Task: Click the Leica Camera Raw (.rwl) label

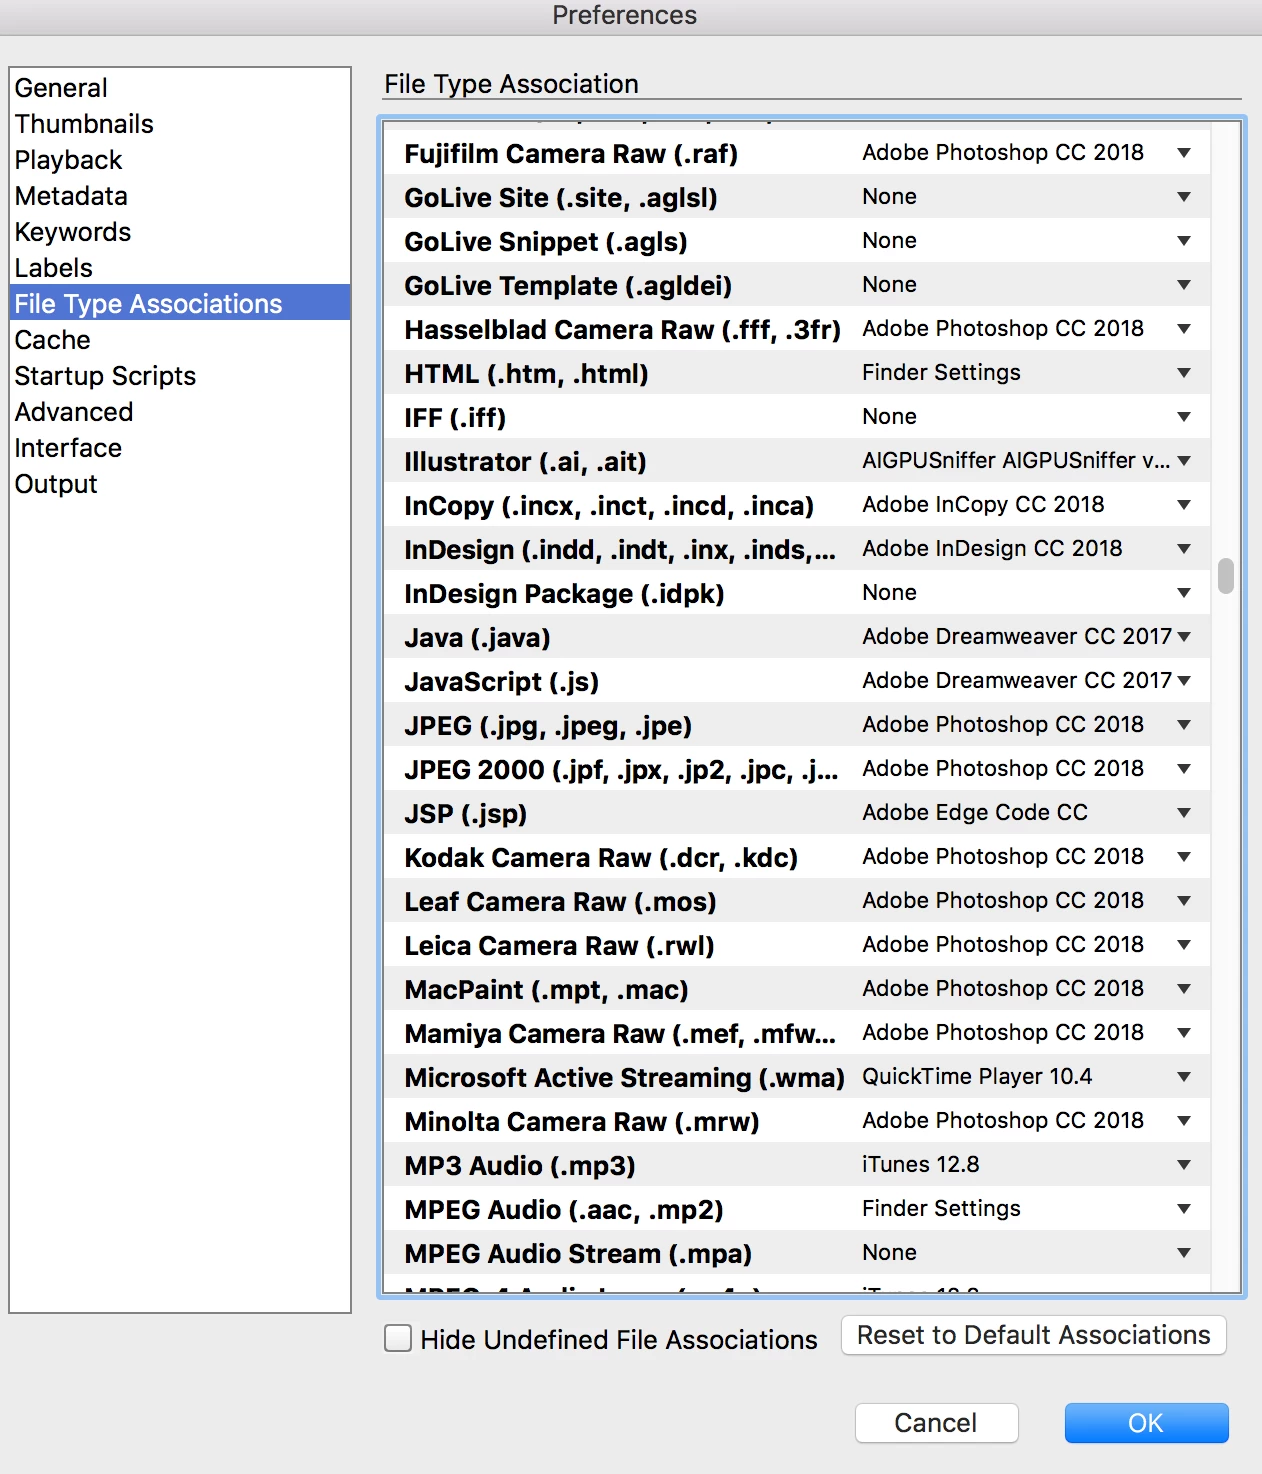Action: click(x=559, y=946)
